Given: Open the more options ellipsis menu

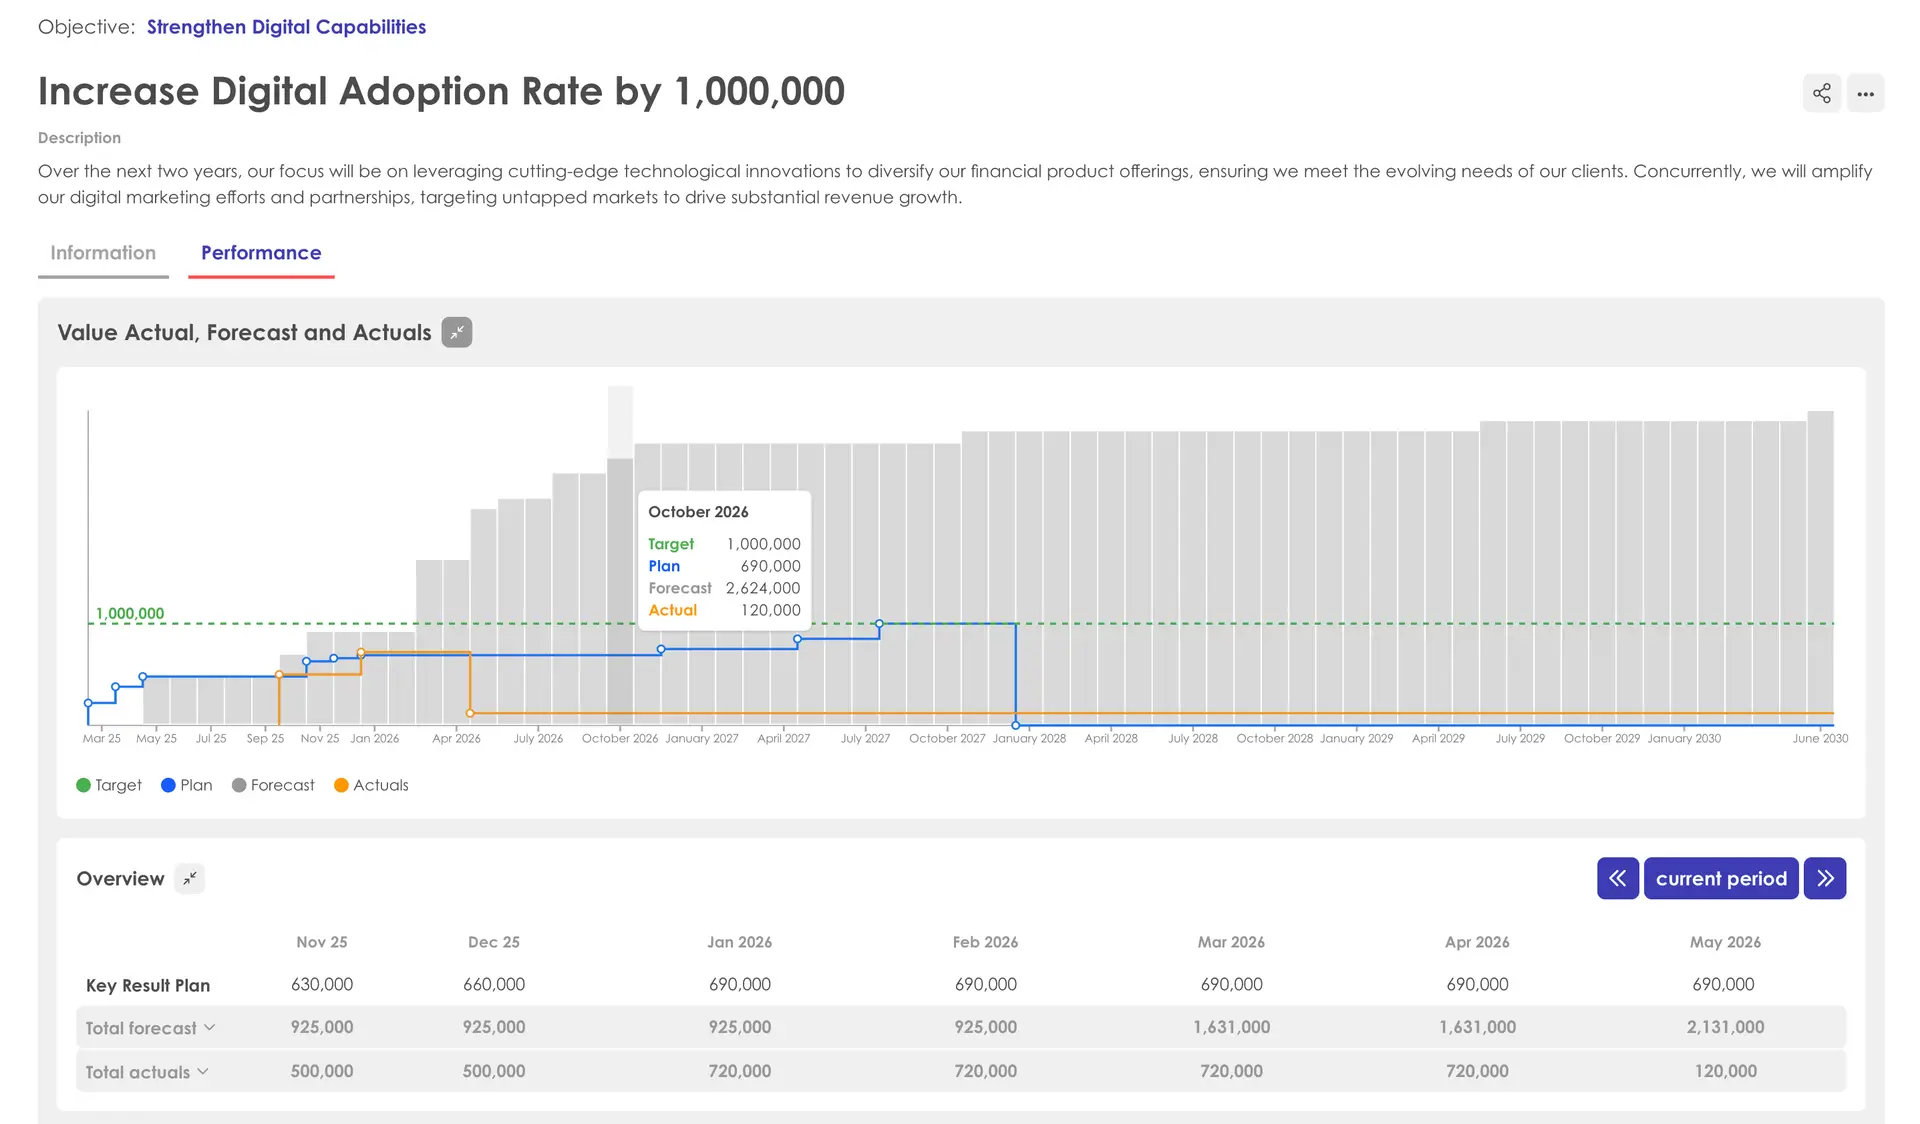Looking at the screenshot, I should 1866,93.
